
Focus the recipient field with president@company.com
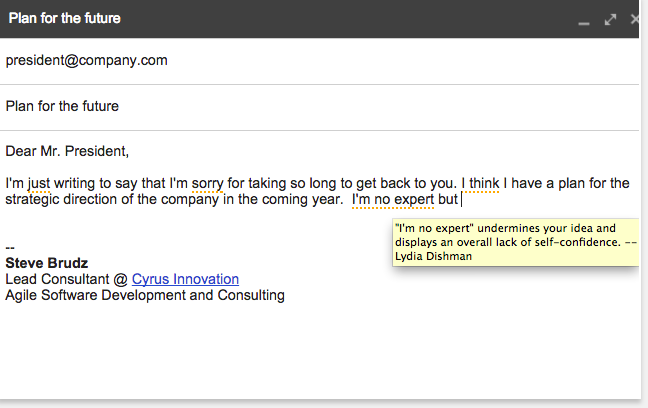tap(319, 61)
